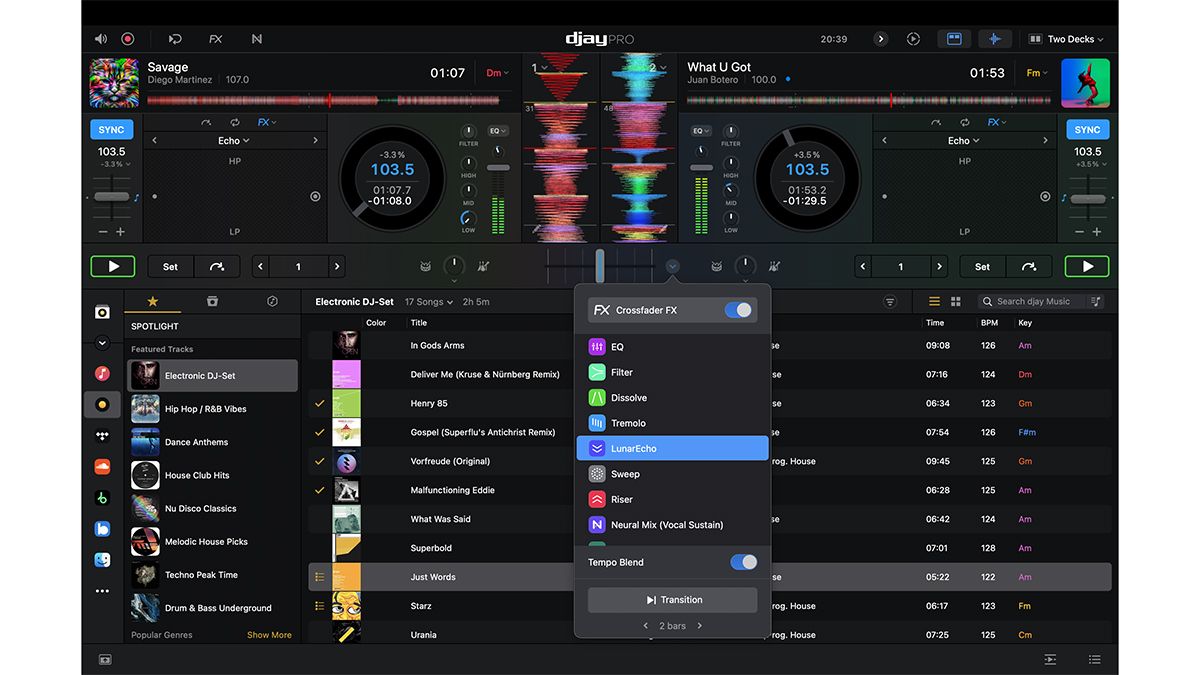The height and width of the screenshot is (675, 1200).
Task: Toggle Crossfader FX on or off
Action: (738, 310)
